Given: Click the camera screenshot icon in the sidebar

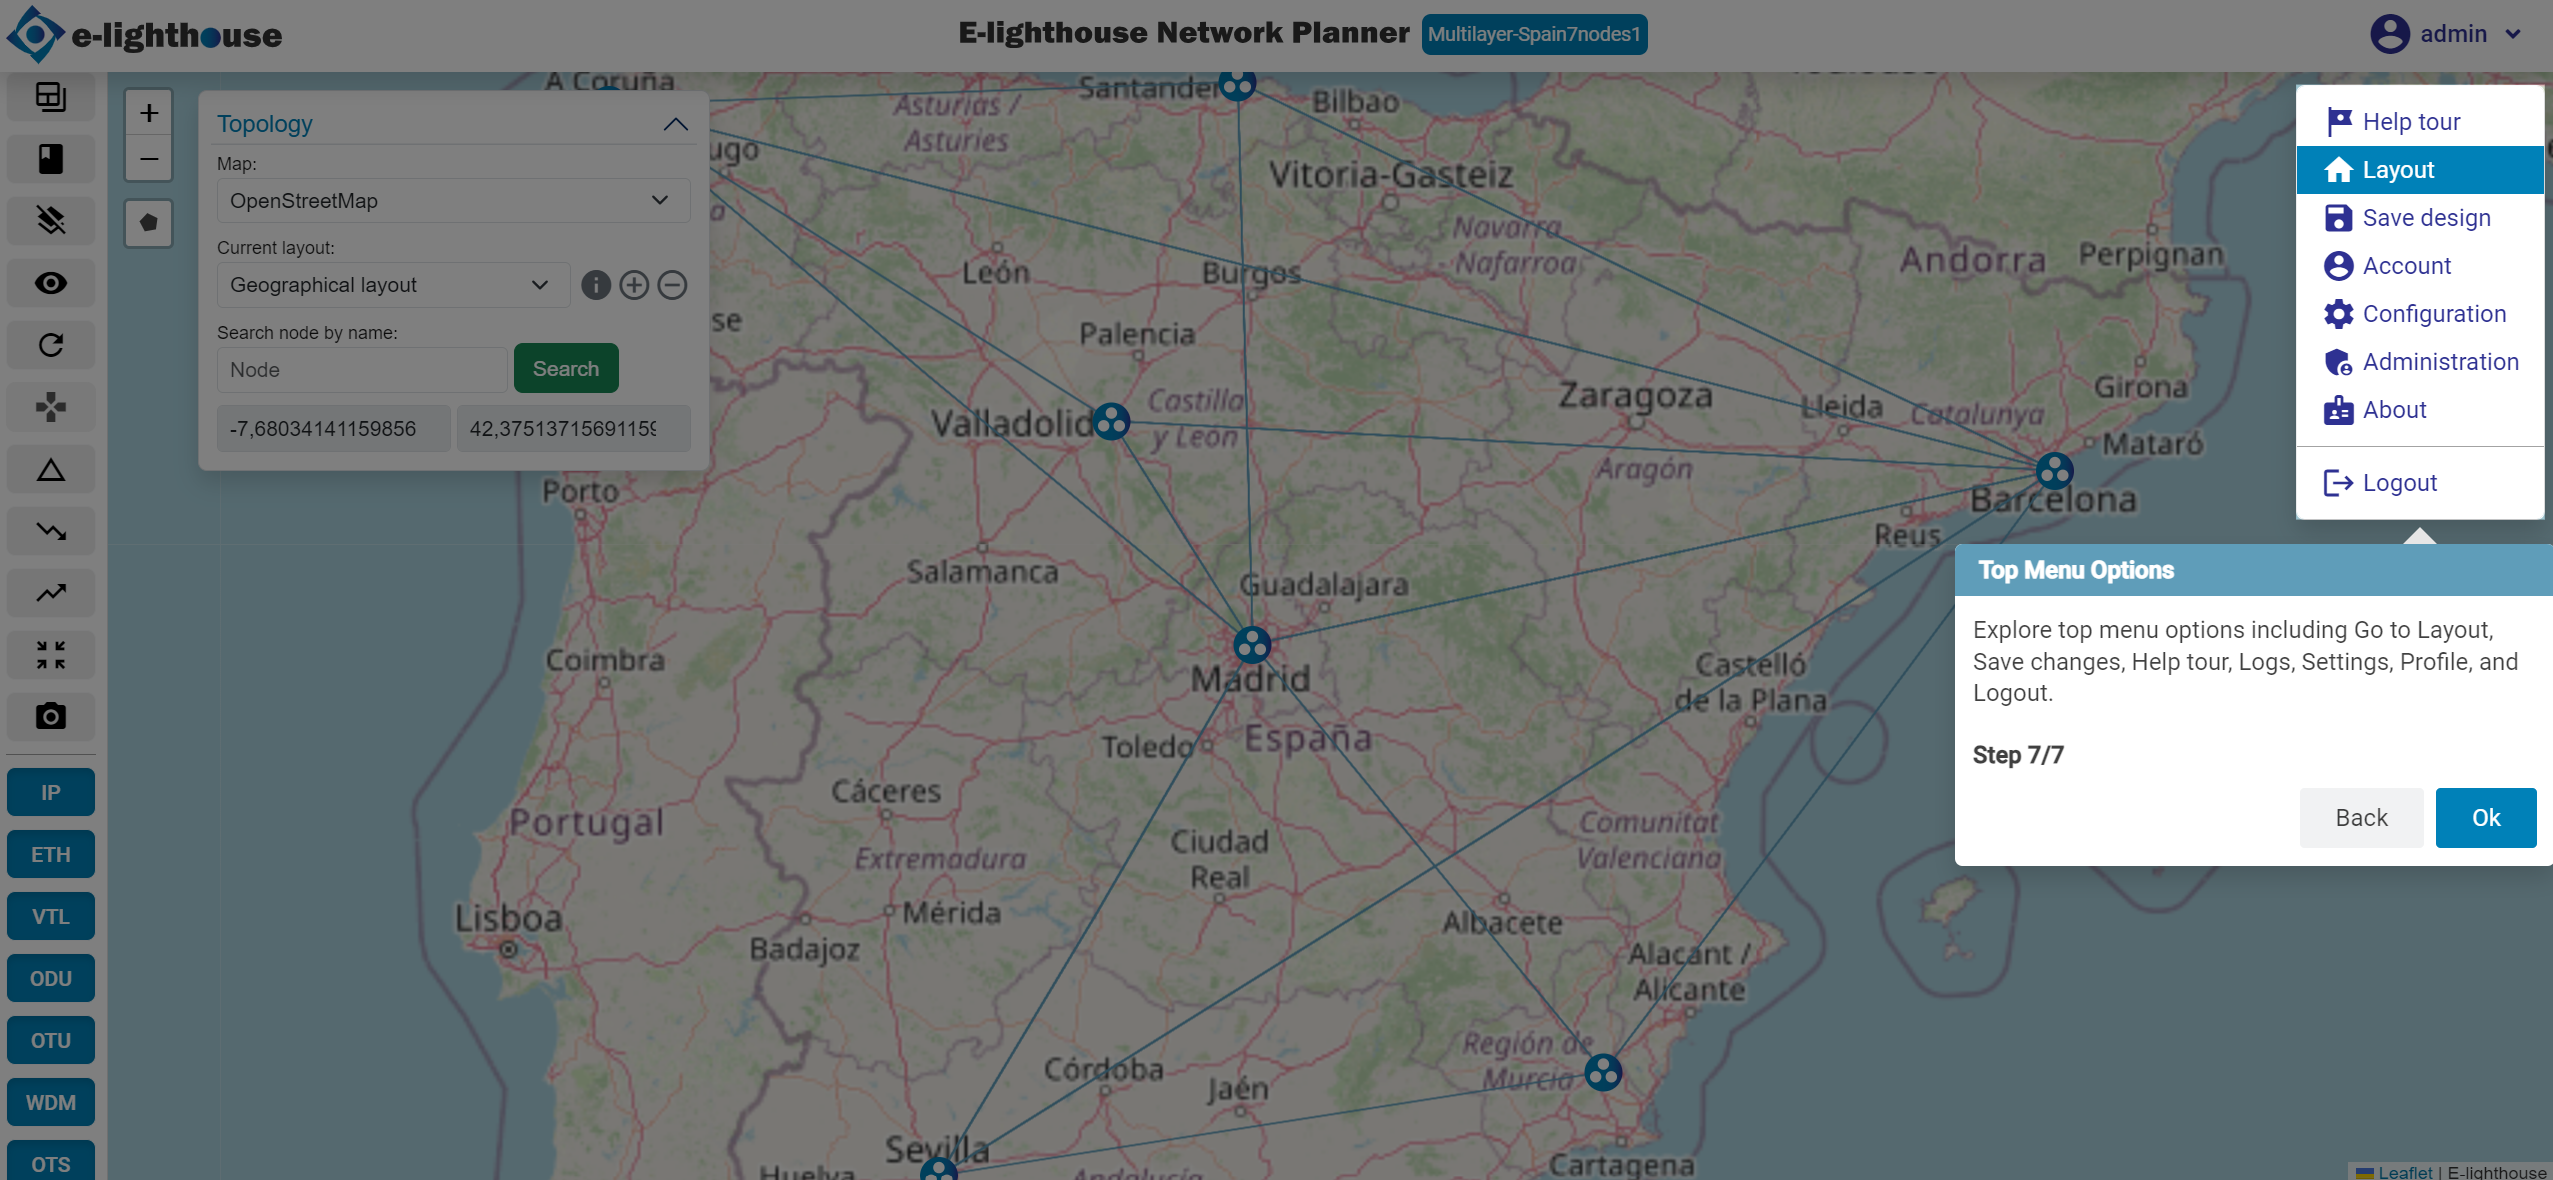Looking at the screenshot, I should (51, 716).
